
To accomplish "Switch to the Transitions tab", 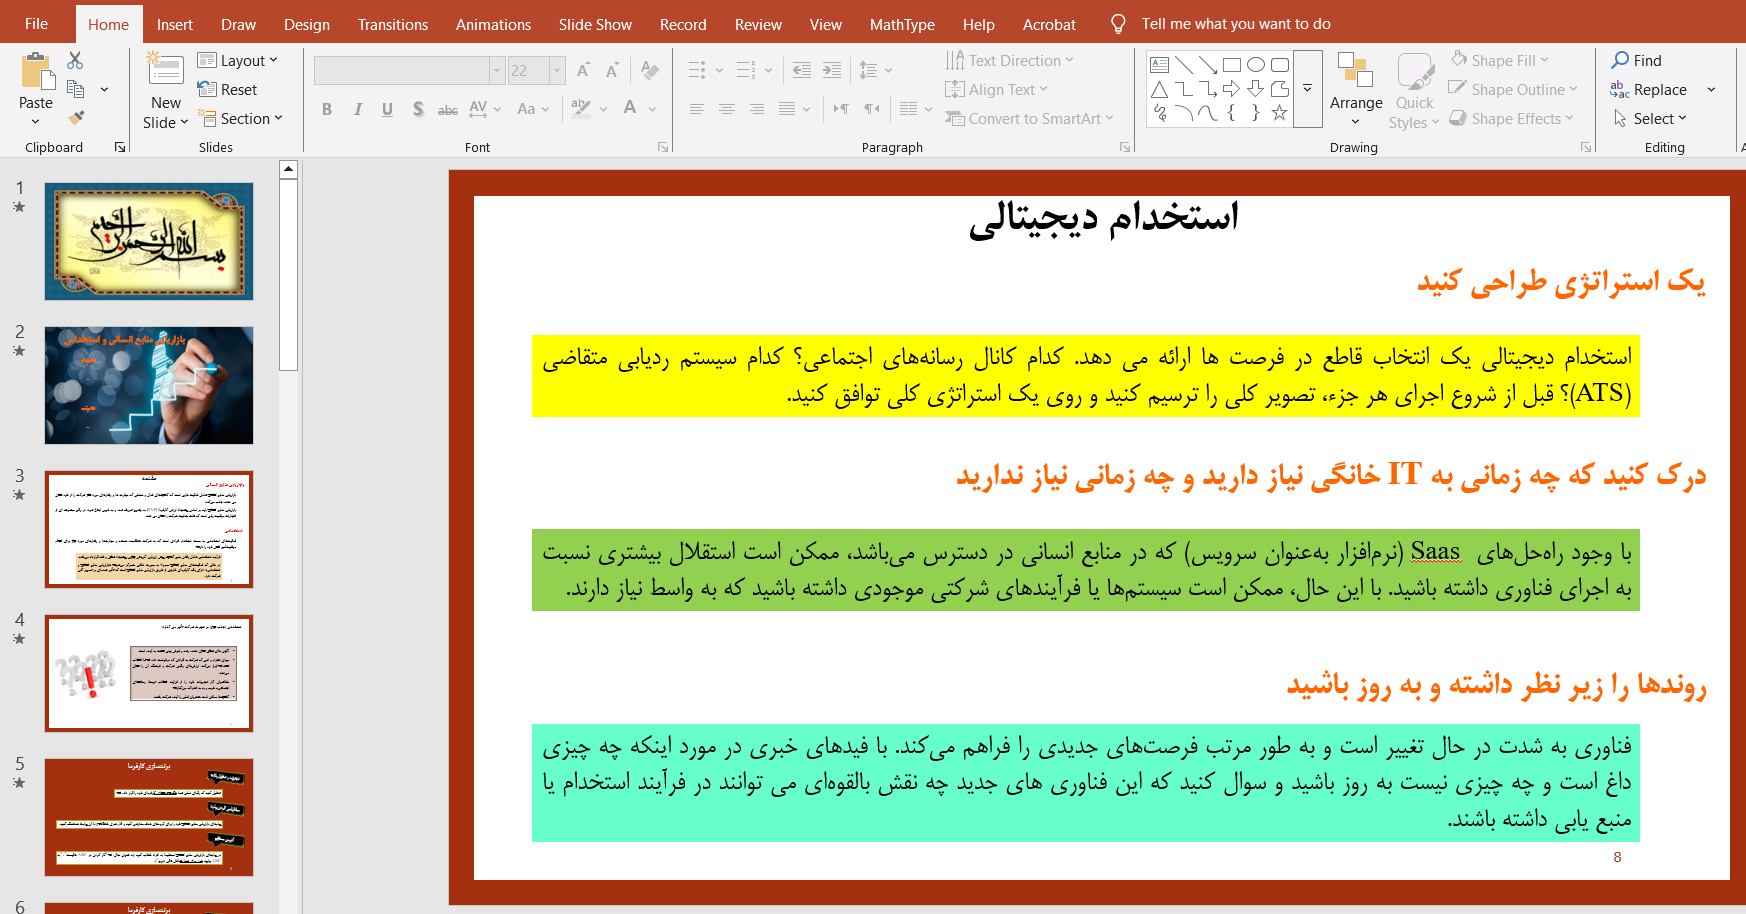I will coord(392,24).
